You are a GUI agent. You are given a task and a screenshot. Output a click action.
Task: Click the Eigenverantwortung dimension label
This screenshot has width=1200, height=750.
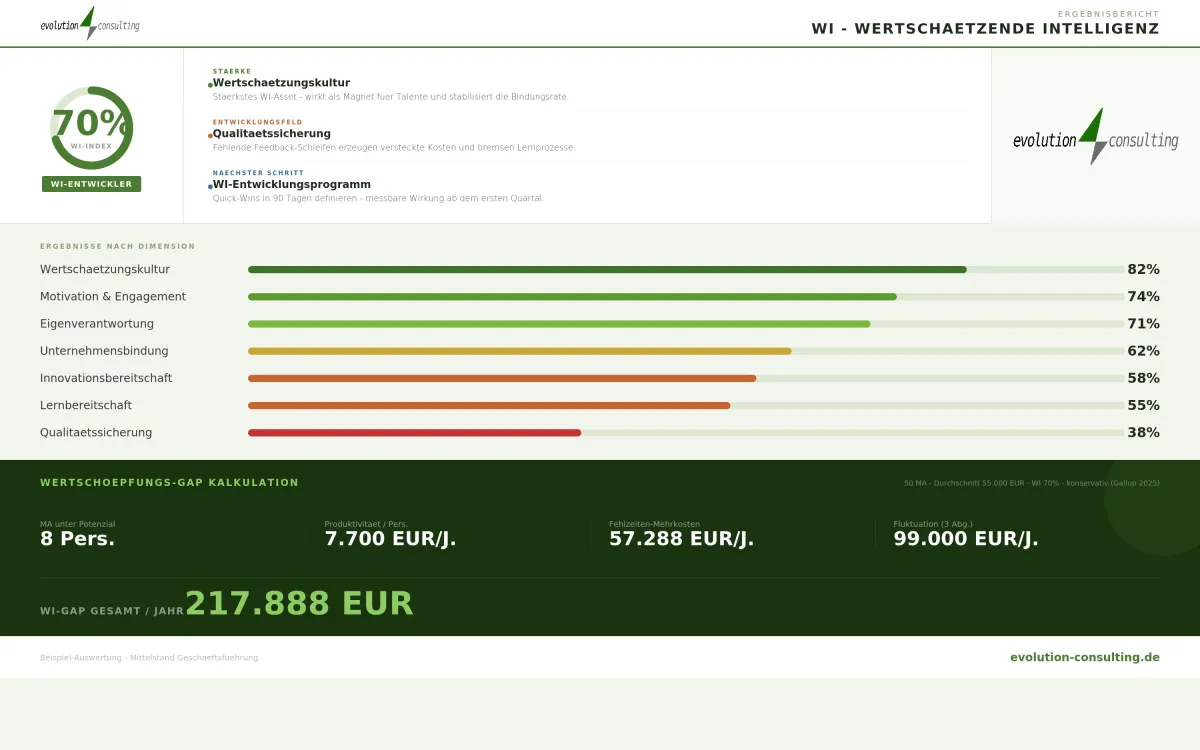tap(97, 324)
